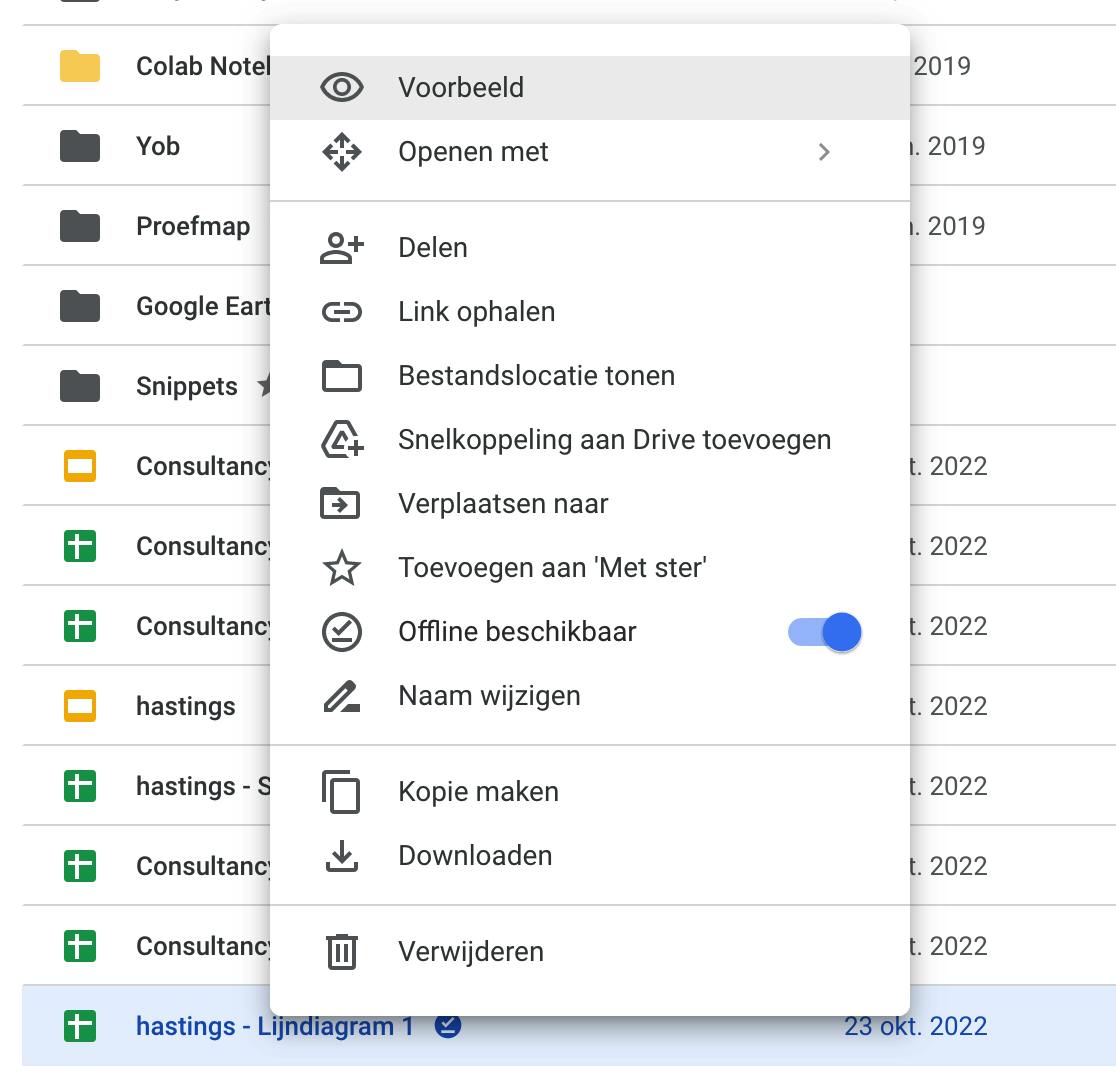Click the eye icon beside Voorbeeld

tap(342, 88)
